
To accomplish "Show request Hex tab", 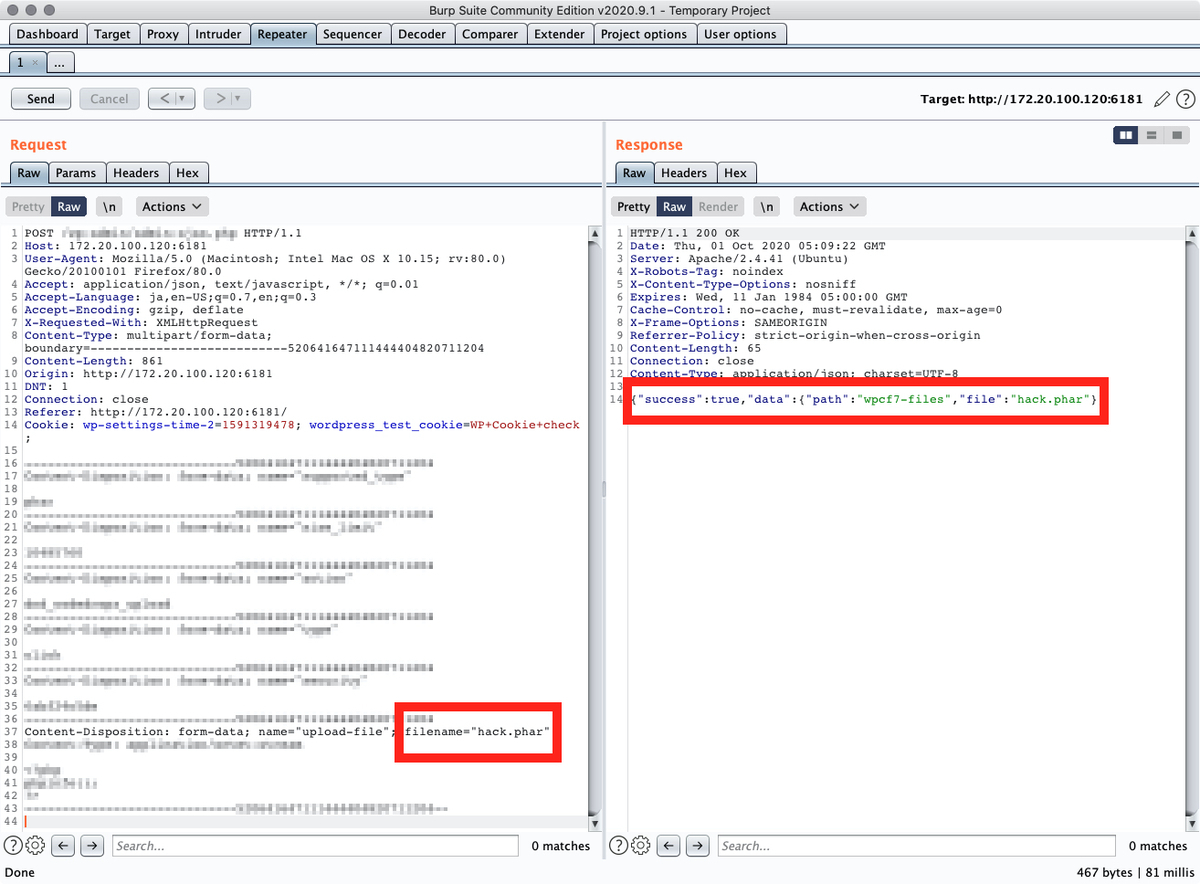I will pyautogui.click(x=187, y=173).
